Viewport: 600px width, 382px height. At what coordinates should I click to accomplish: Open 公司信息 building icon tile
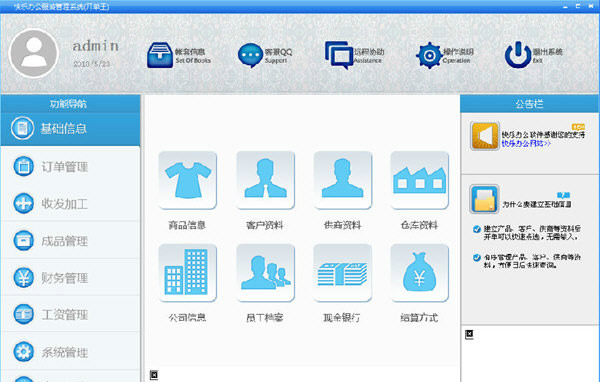pyautogui.click(x=188, y=273)
